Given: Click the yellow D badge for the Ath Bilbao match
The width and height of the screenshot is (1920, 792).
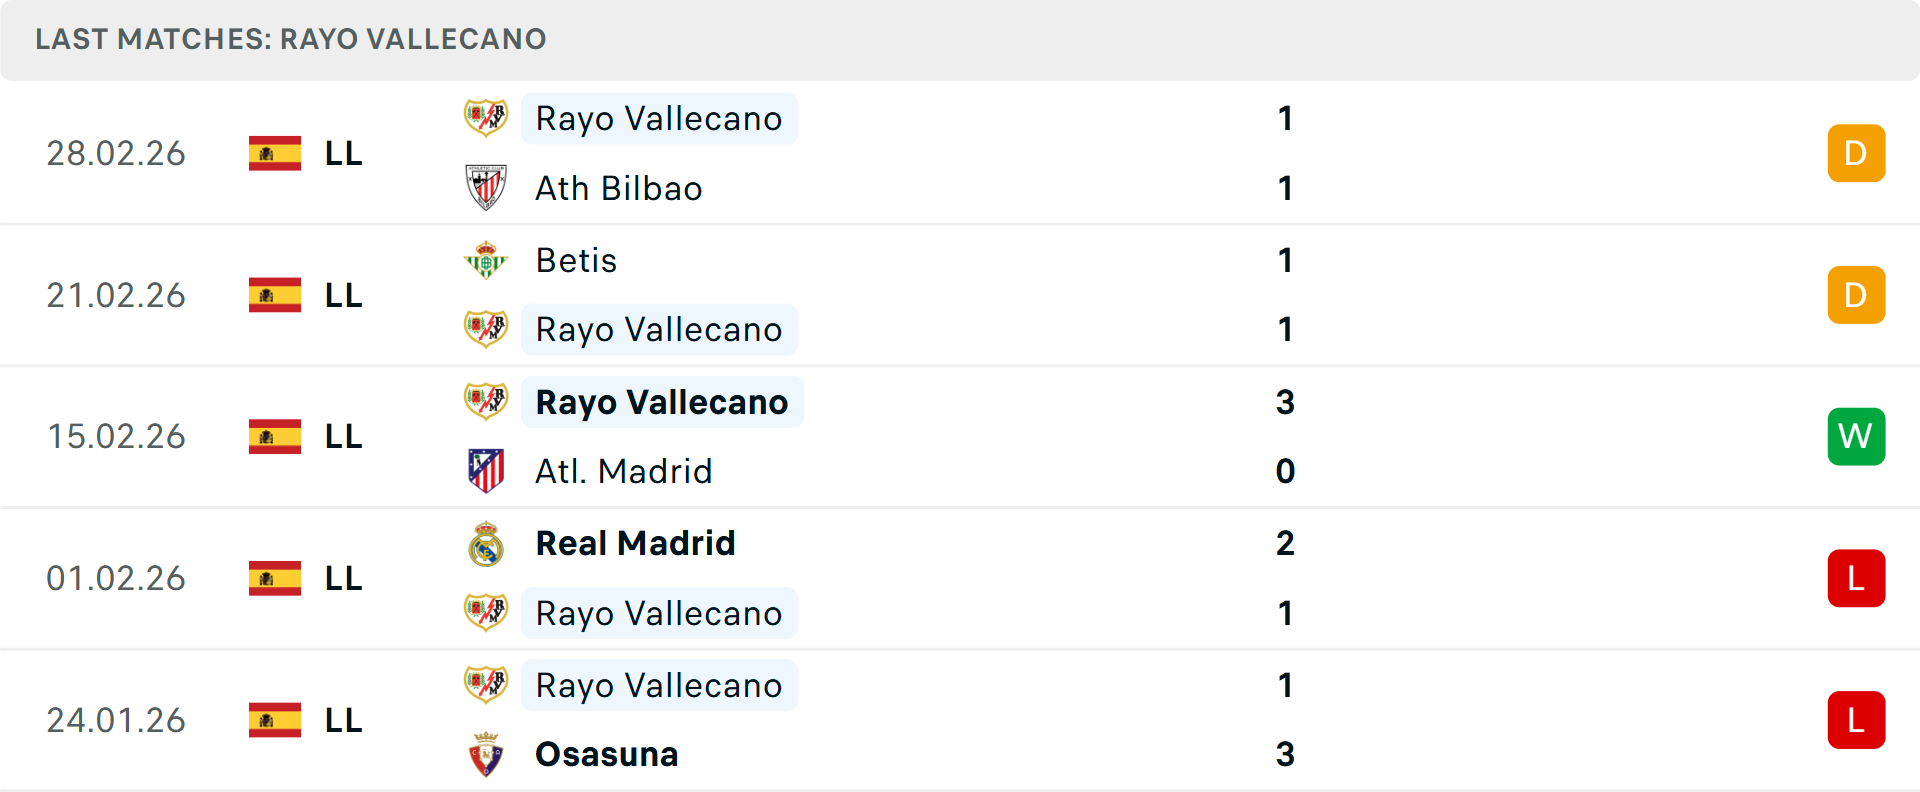Looking at the screenshot, I should click(1856, 153).
